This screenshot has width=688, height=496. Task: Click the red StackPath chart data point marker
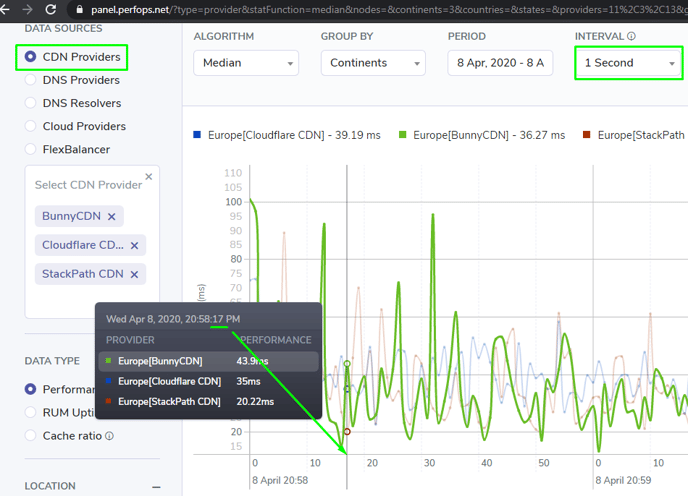pyautogui.click(x=347, y=432)
